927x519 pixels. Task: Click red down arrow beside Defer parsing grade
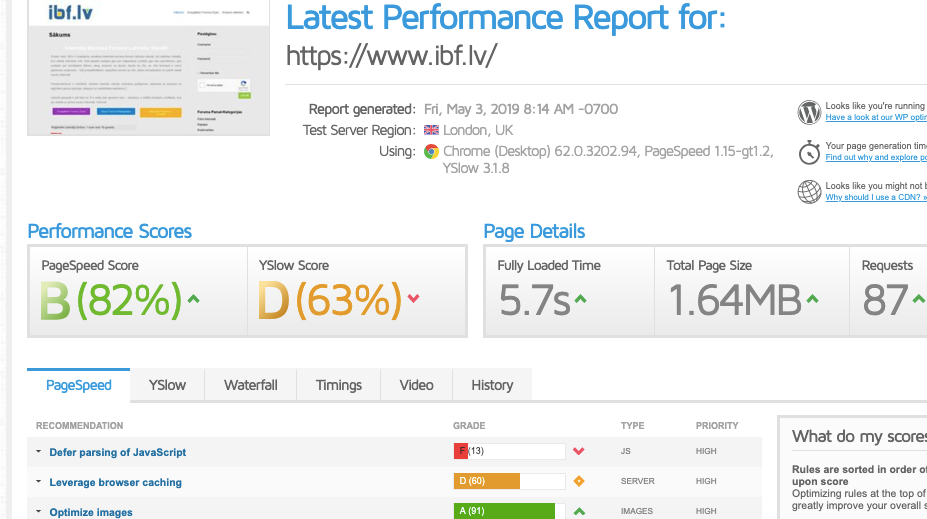pos(578,452)
